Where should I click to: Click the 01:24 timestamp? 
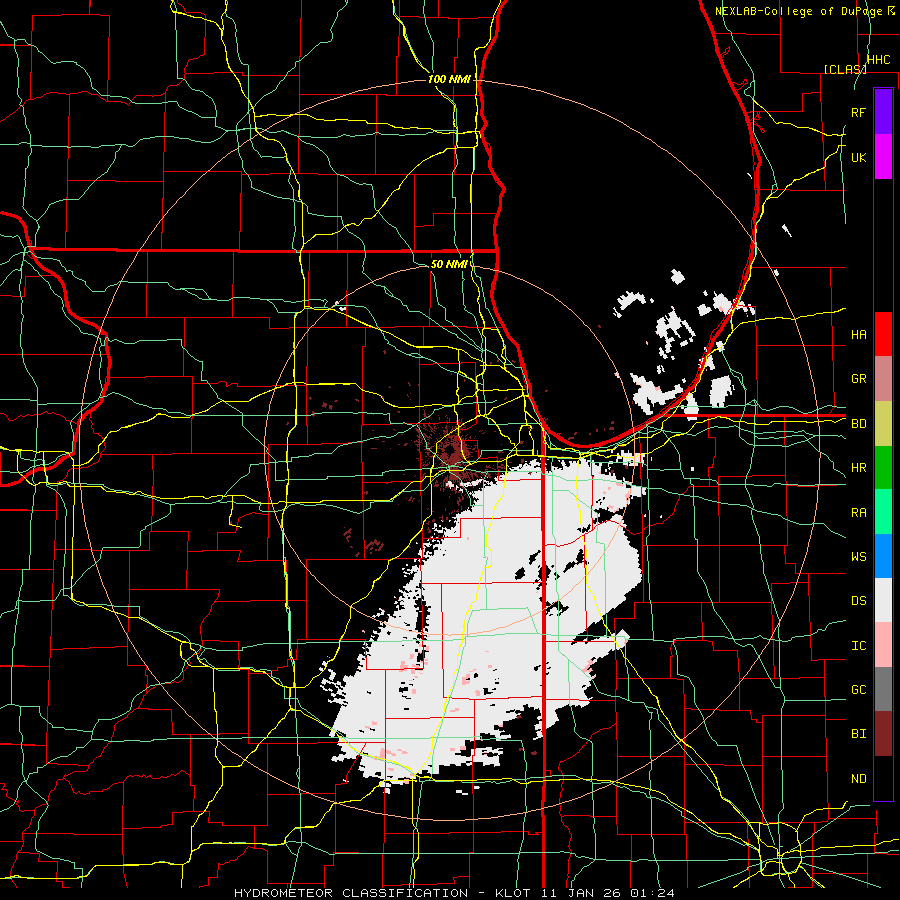pos(651,893)
